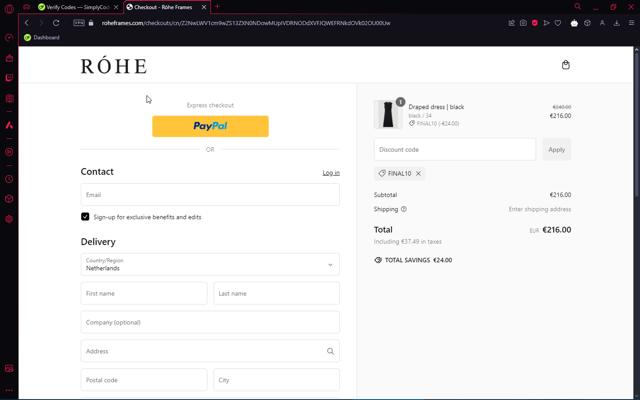Click the Last name field
Viewport: 640px width, 400px height.
(x=276, y=293)
